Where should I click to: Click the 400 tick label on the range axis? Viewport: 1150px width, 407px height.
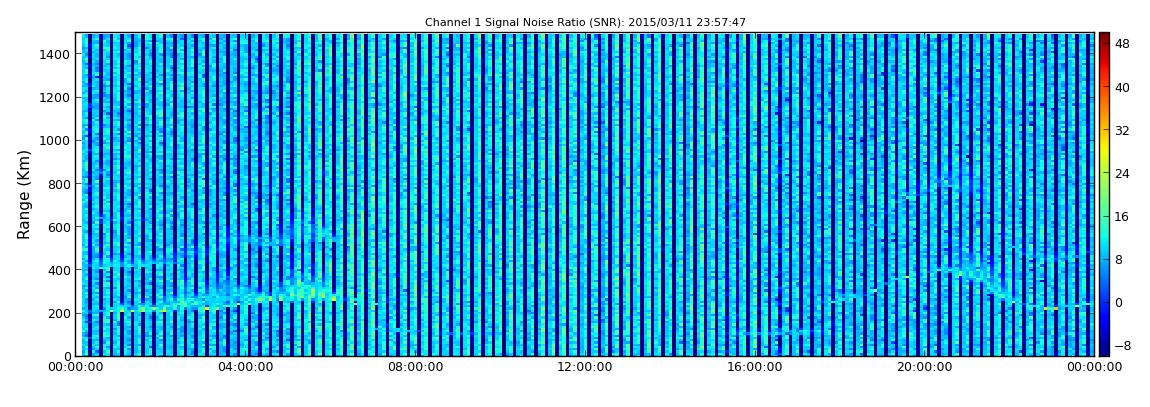pyautogui.click(x=59, y=271)
